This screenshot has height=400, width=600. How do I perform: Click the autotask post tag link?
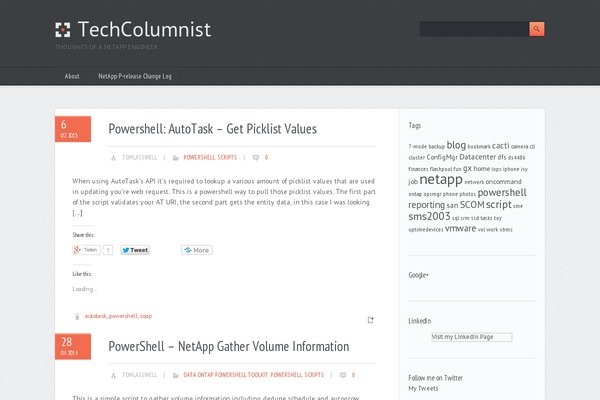[95, 316]
